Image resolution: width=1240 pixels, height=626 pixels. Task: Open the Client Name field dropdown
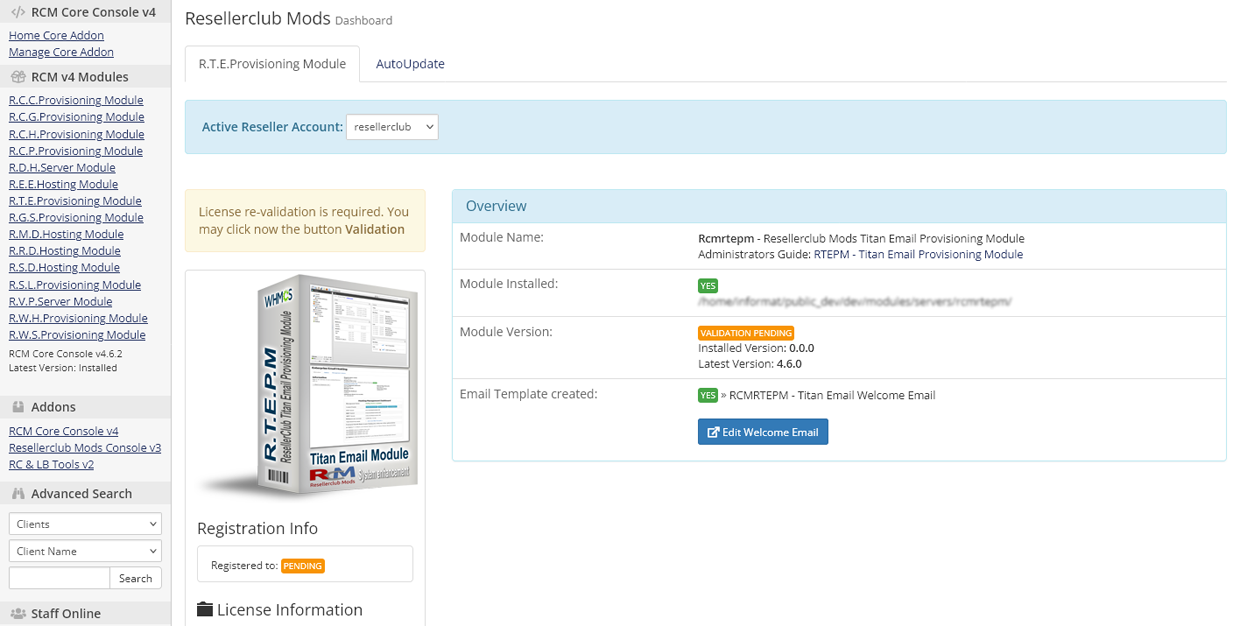pos(85,551)
